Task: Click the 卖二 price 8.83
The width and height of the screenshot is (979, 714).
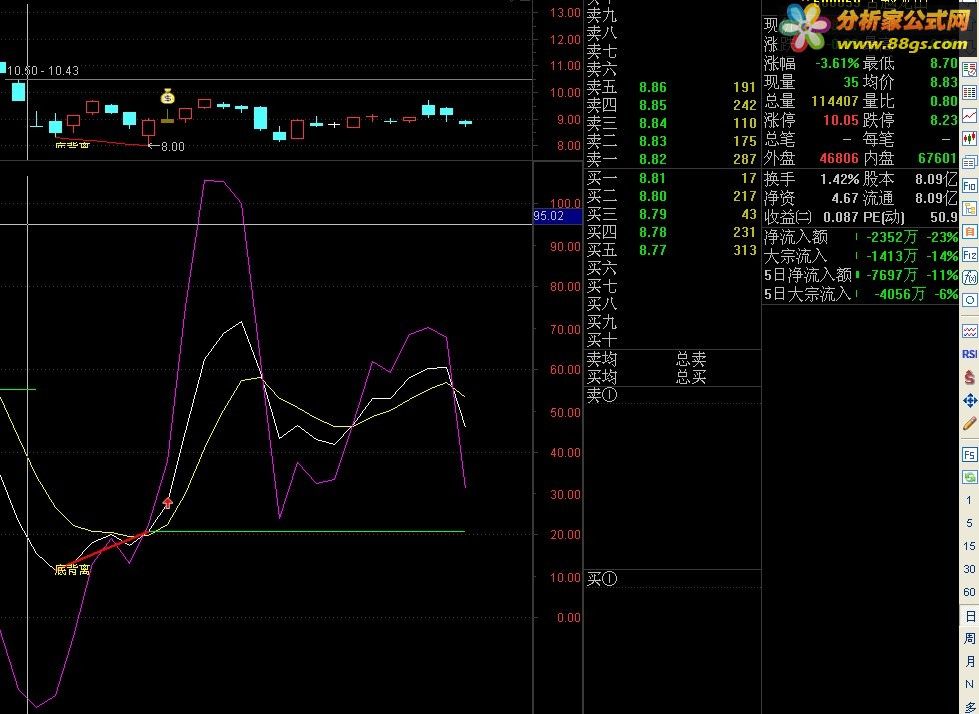Action: tap(652, 142)
